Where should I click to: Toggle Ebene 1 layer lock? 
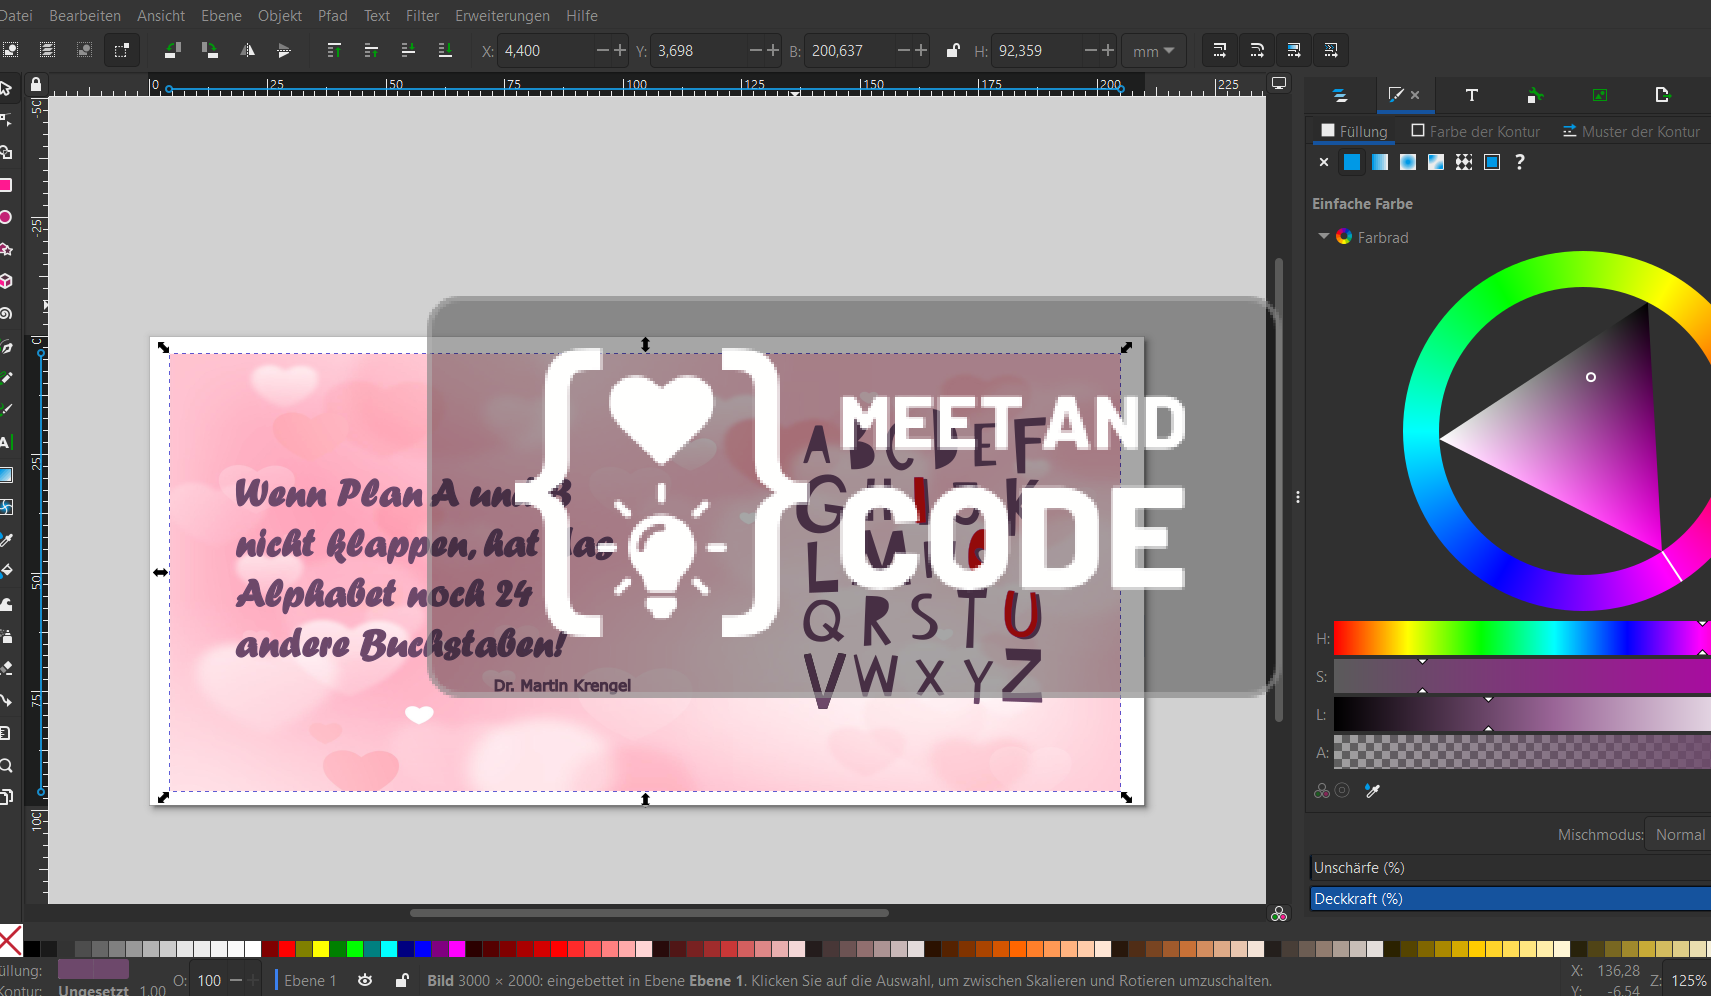pos(402,980)
